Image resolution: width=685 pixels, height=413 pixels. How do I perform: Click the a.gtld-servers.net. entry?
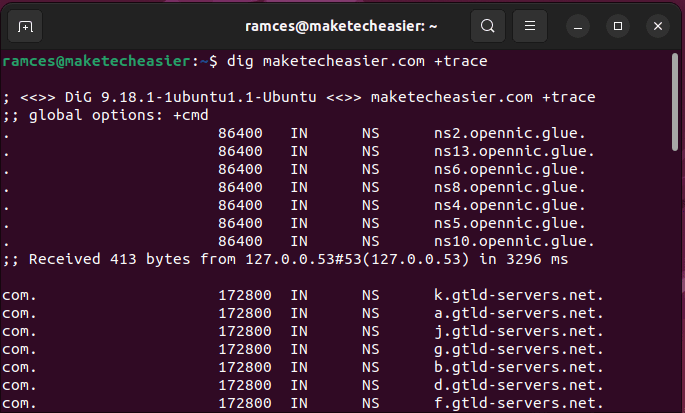click(x=518, y=313)
